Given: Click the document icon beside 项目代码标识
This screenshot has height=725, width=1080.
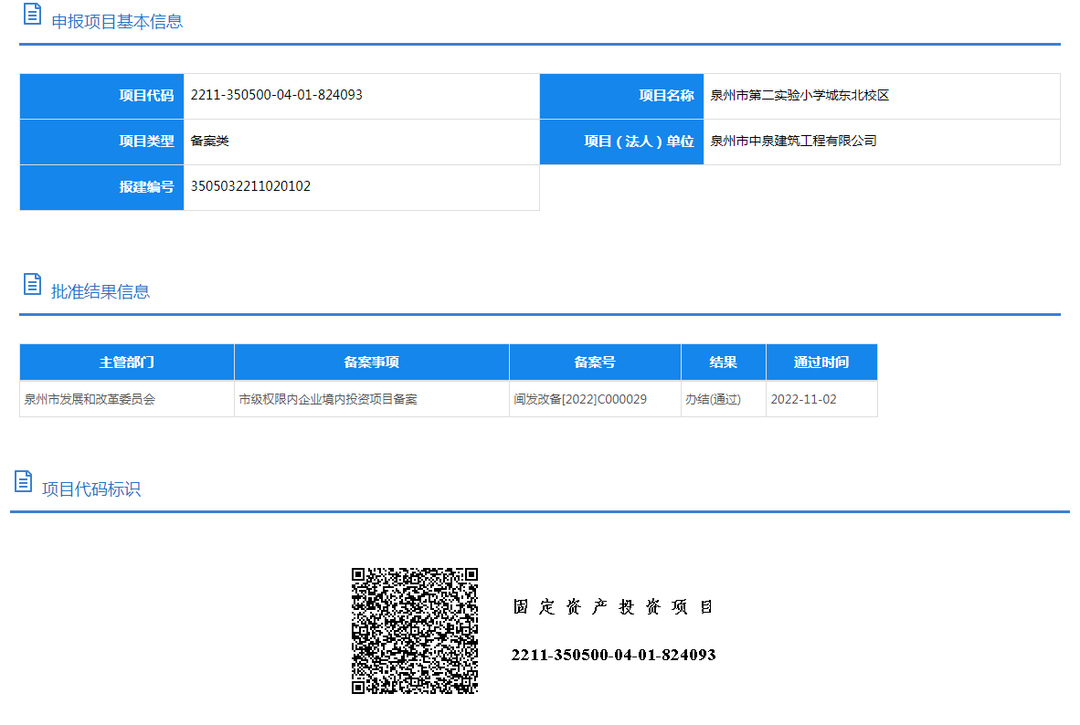Looking at the screenshot, I should [x=23, y=481].
